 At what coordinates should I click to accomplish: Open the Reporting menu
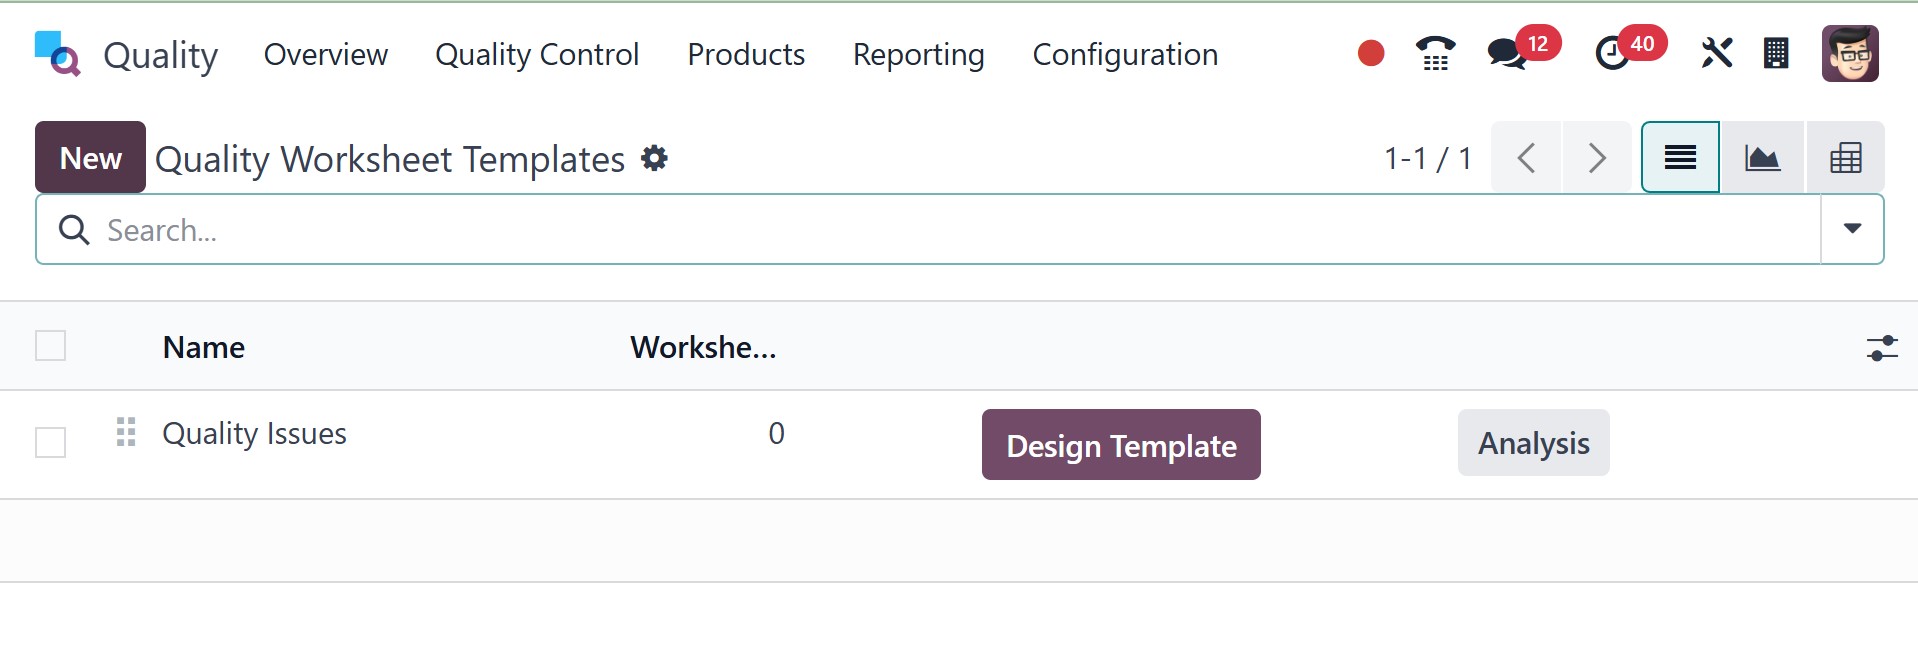click(918, 54)
